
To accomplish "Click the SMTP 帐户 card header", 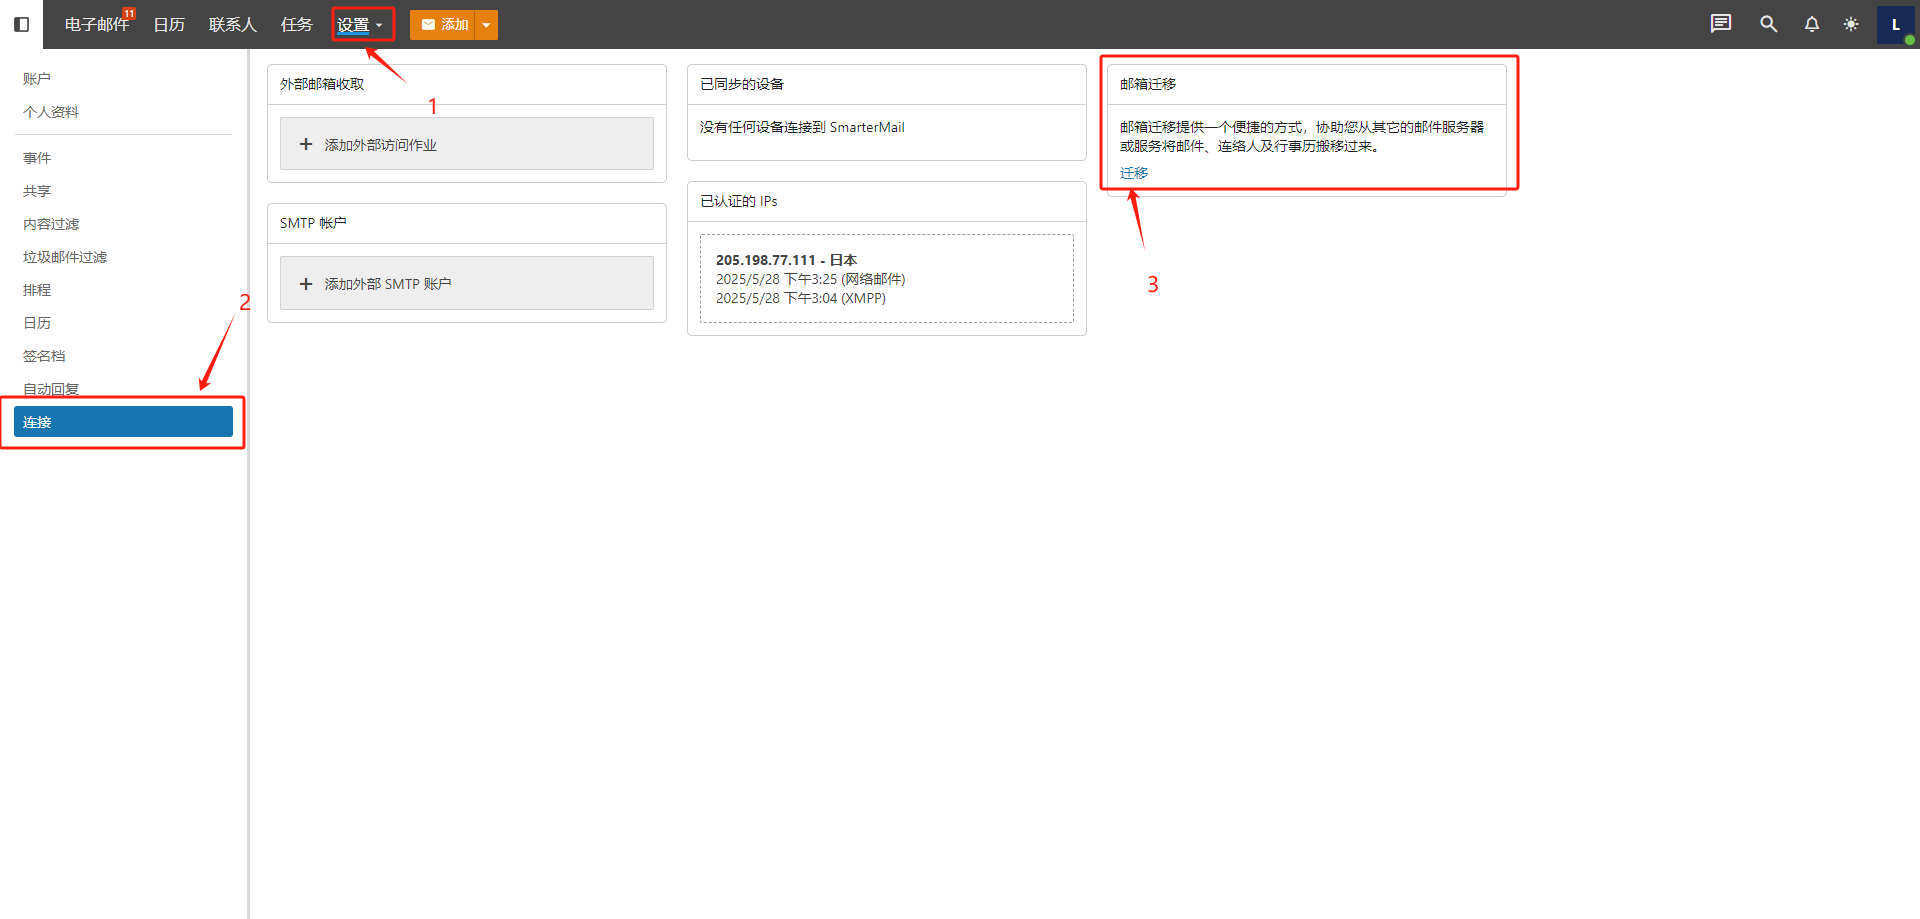I will pos(467,224).
